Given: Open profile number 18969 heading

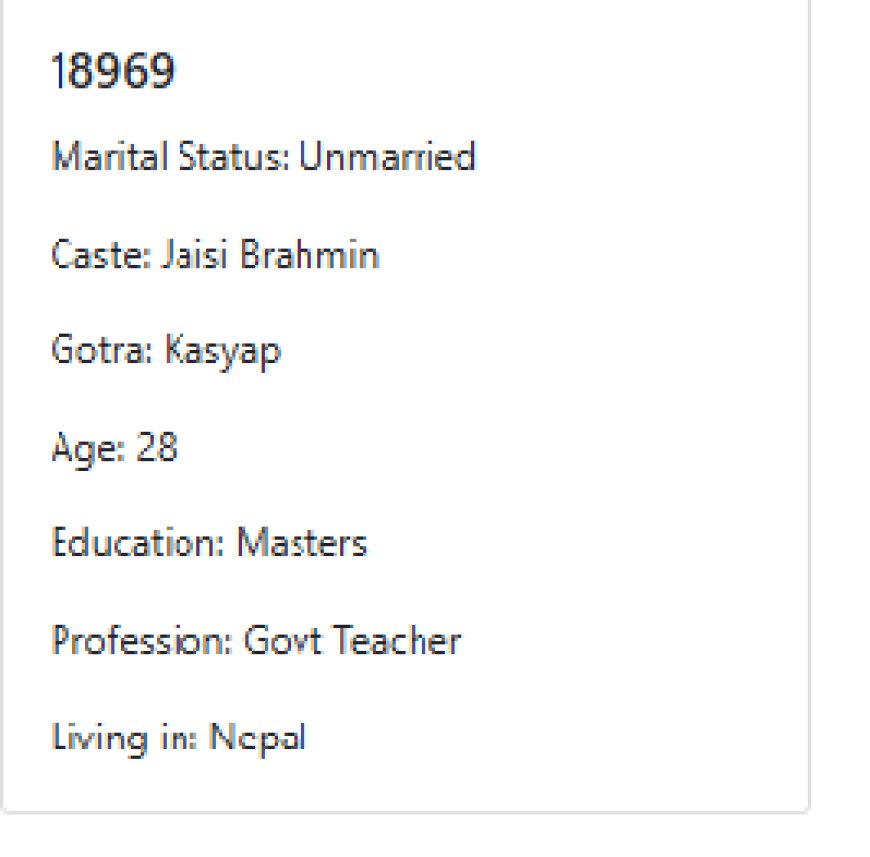Looking at the screenshot, I should tap(113, 70).
